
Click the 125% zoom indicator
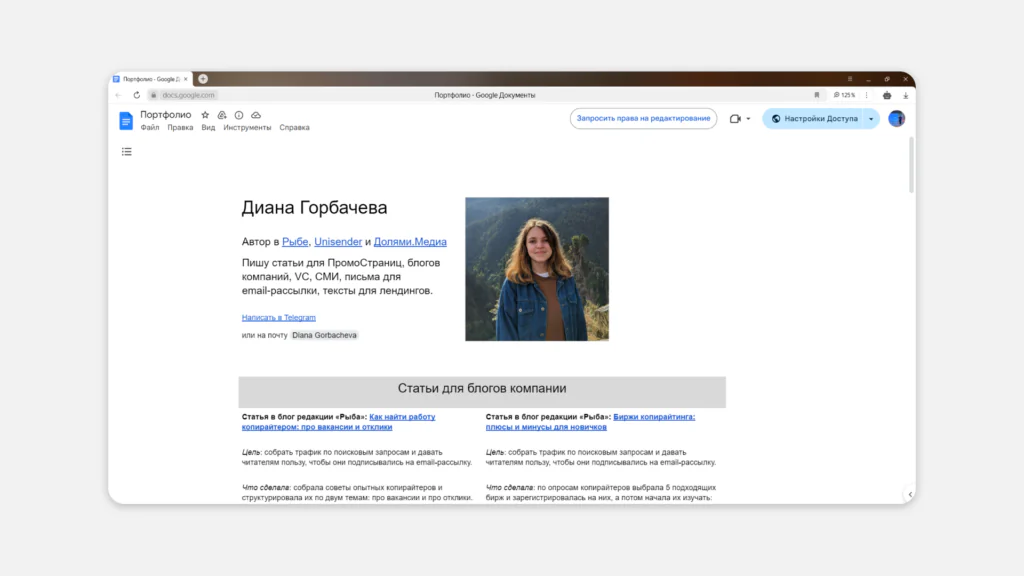(x=843, y=94)
